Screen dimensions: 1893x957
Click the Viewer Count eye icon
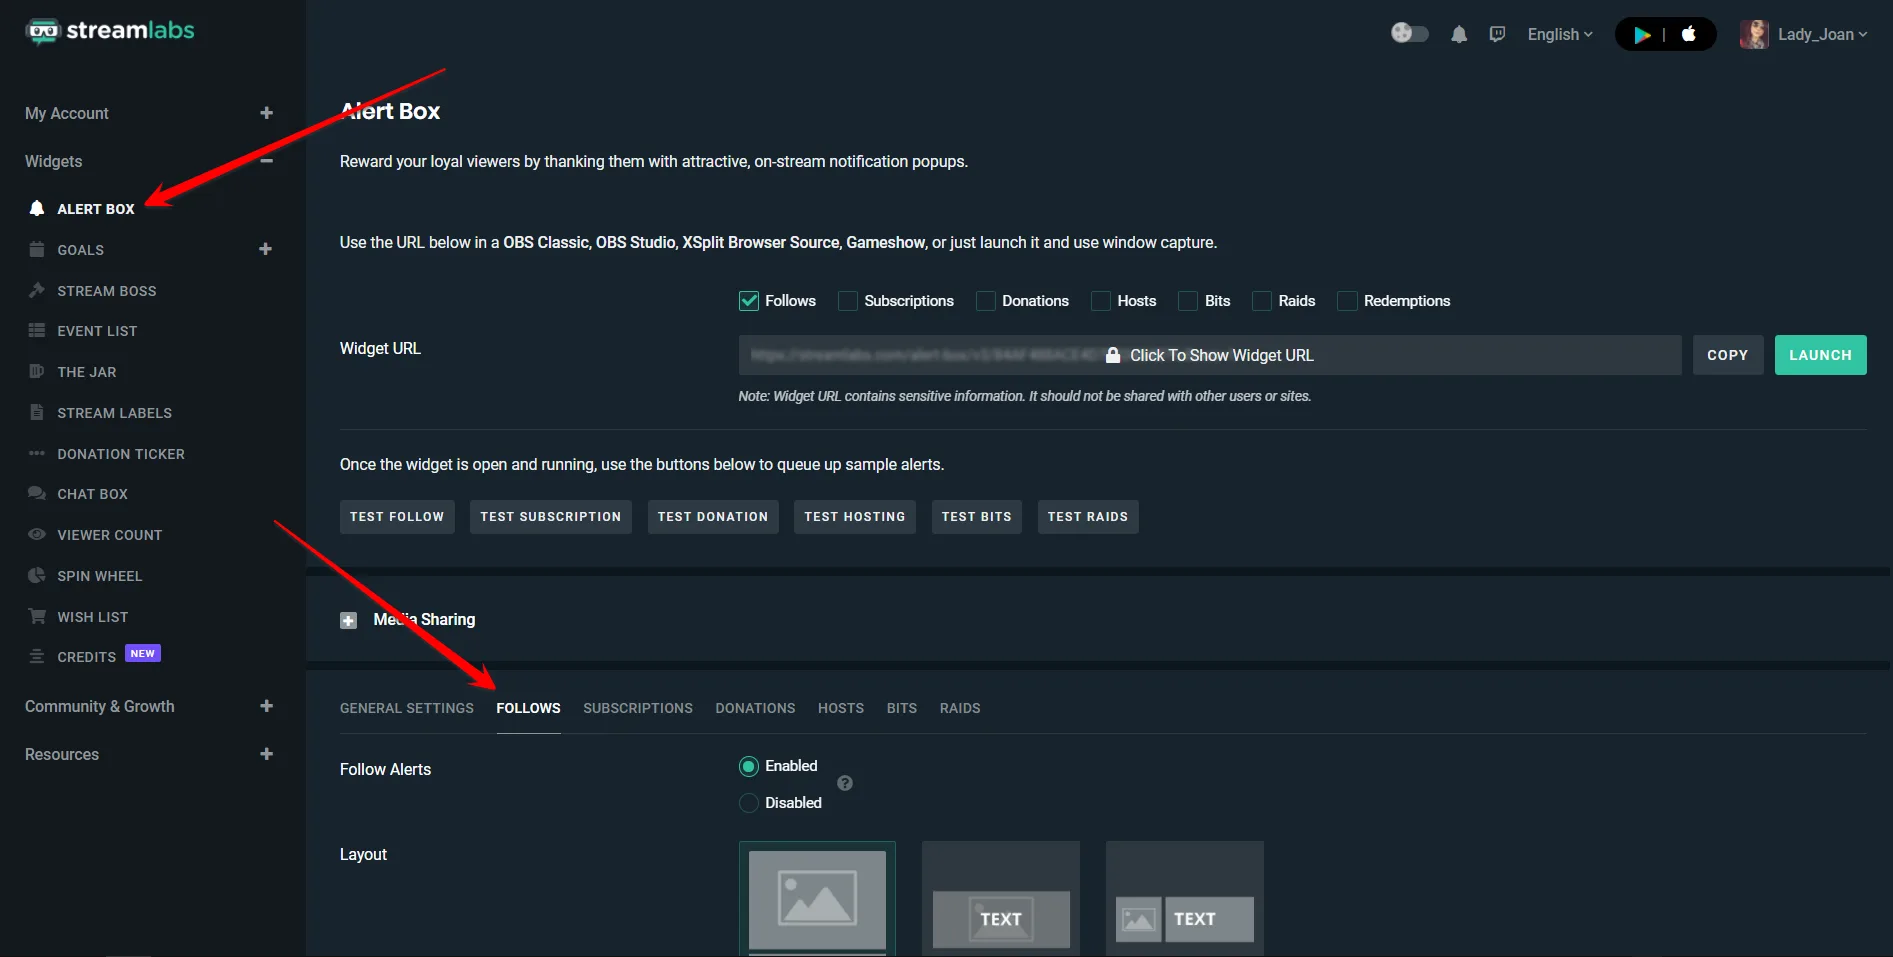click(37, 534)
